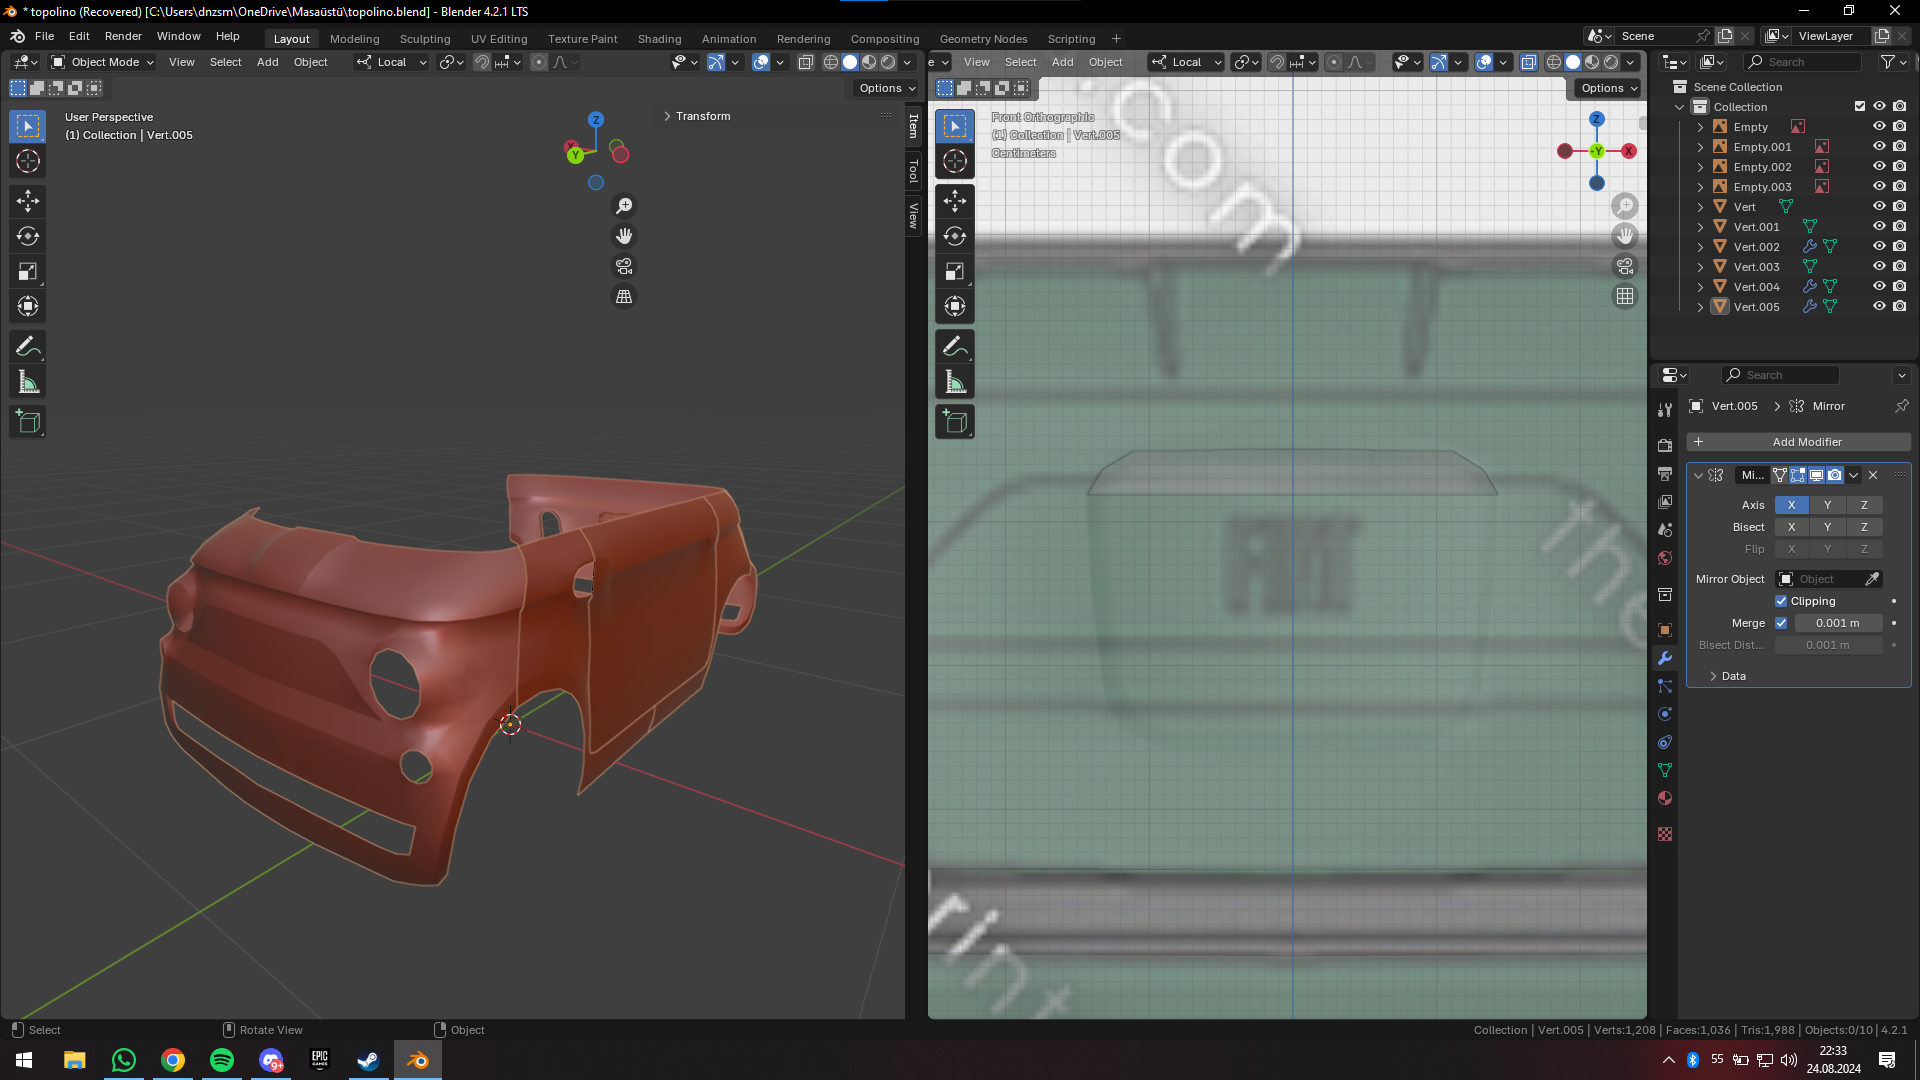Select the Move tool in left viewport

coord(28,201)
